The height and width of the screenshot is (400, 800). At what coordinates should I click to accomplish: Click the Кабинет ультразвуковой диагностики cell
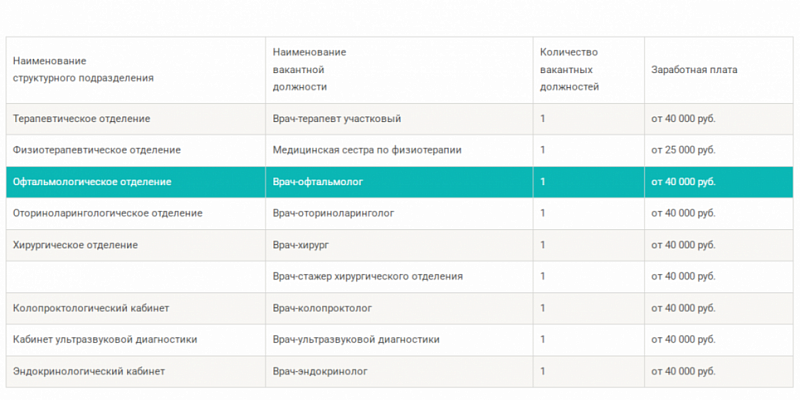(105, 339)
